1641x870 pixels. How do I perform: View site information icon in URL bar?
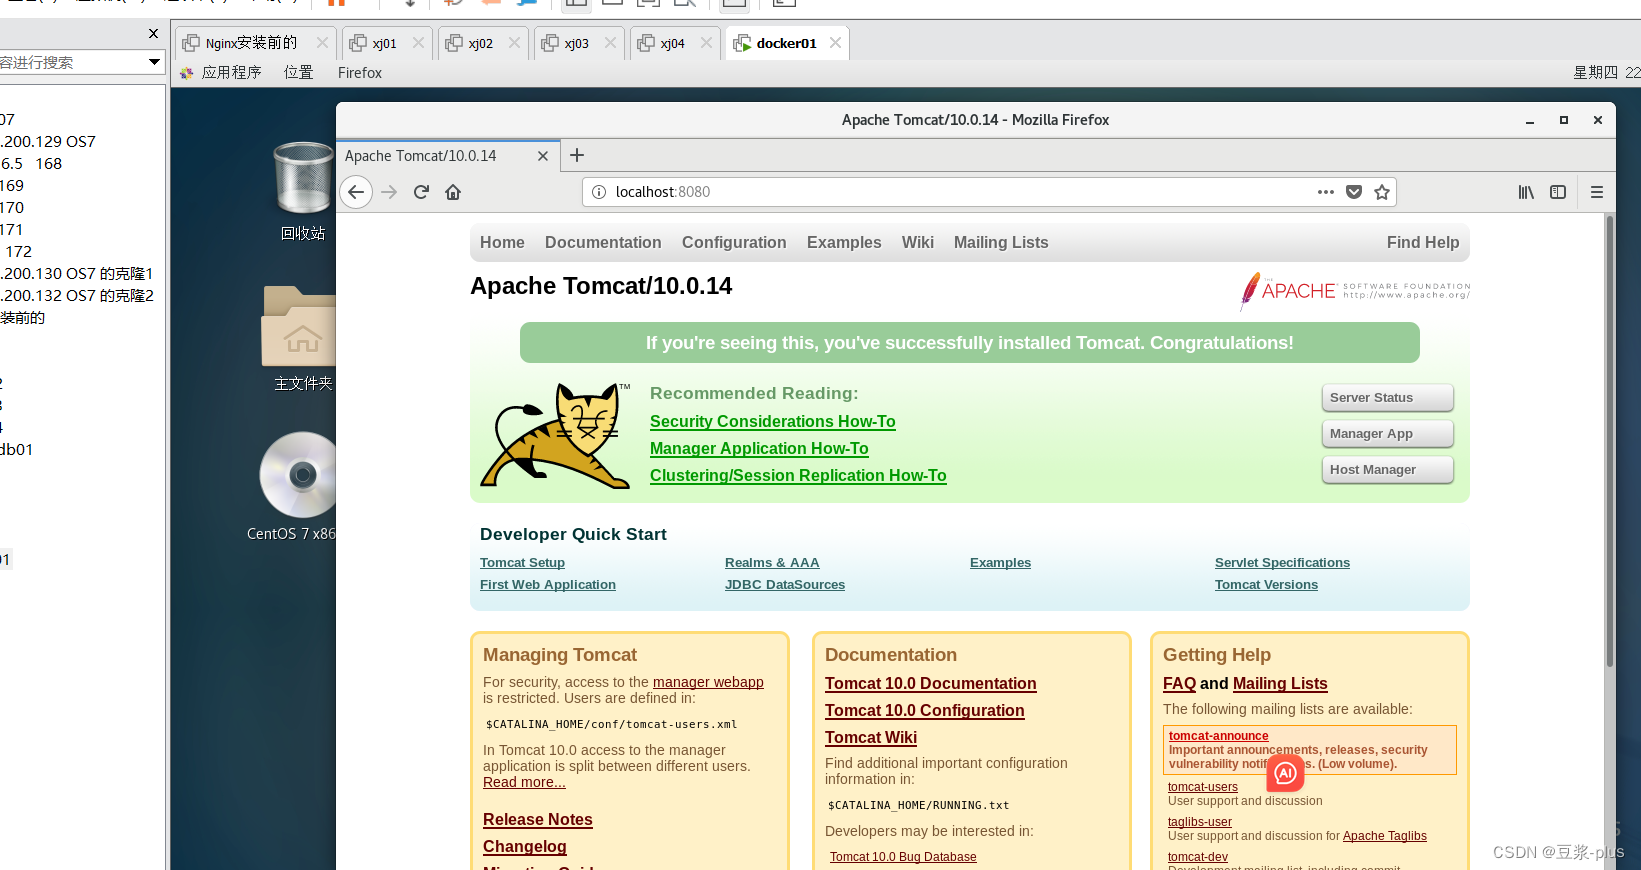tap(599, 192)
